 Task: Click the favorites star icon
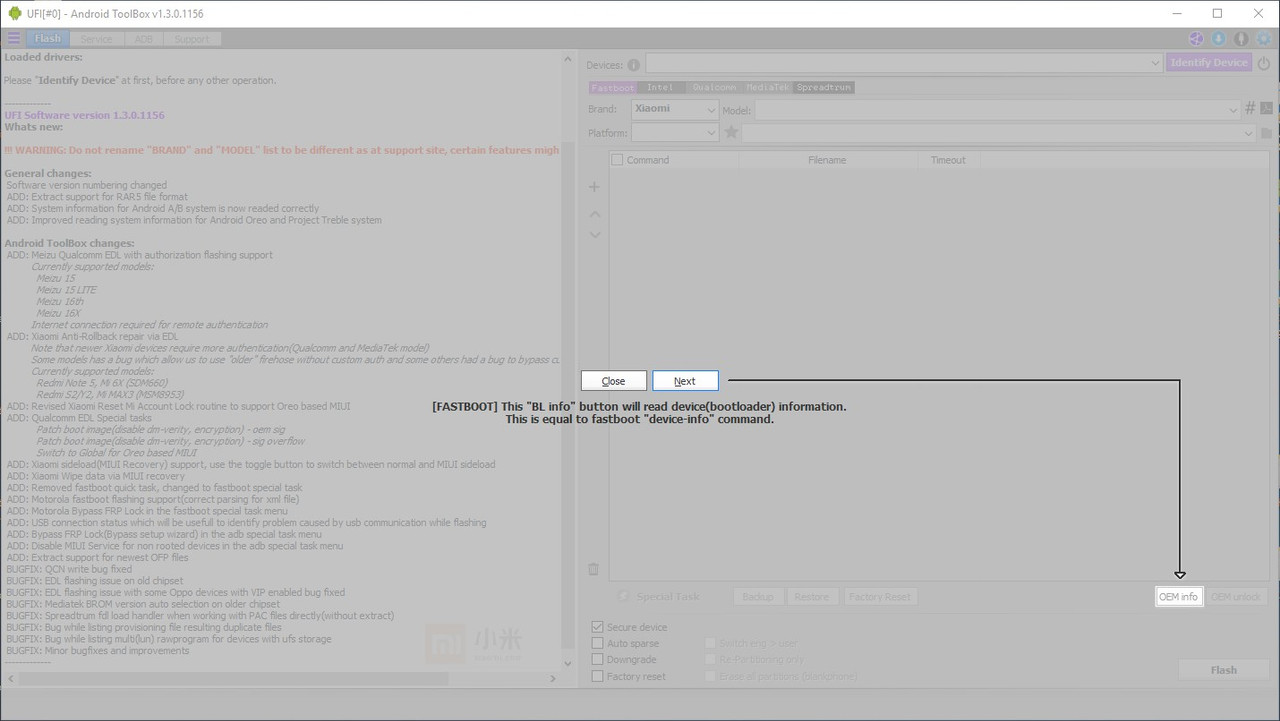(x=731, y=132)
